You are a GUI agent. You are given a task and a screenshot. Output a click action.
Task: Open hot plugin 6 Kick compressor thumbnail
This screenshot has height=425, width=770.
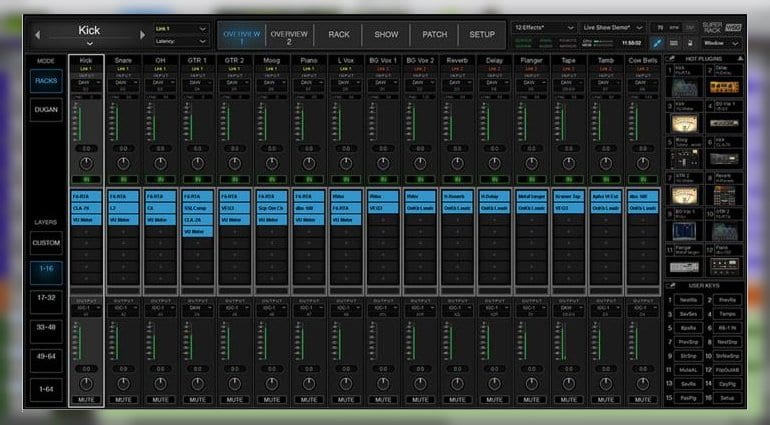tap(724, 159)
